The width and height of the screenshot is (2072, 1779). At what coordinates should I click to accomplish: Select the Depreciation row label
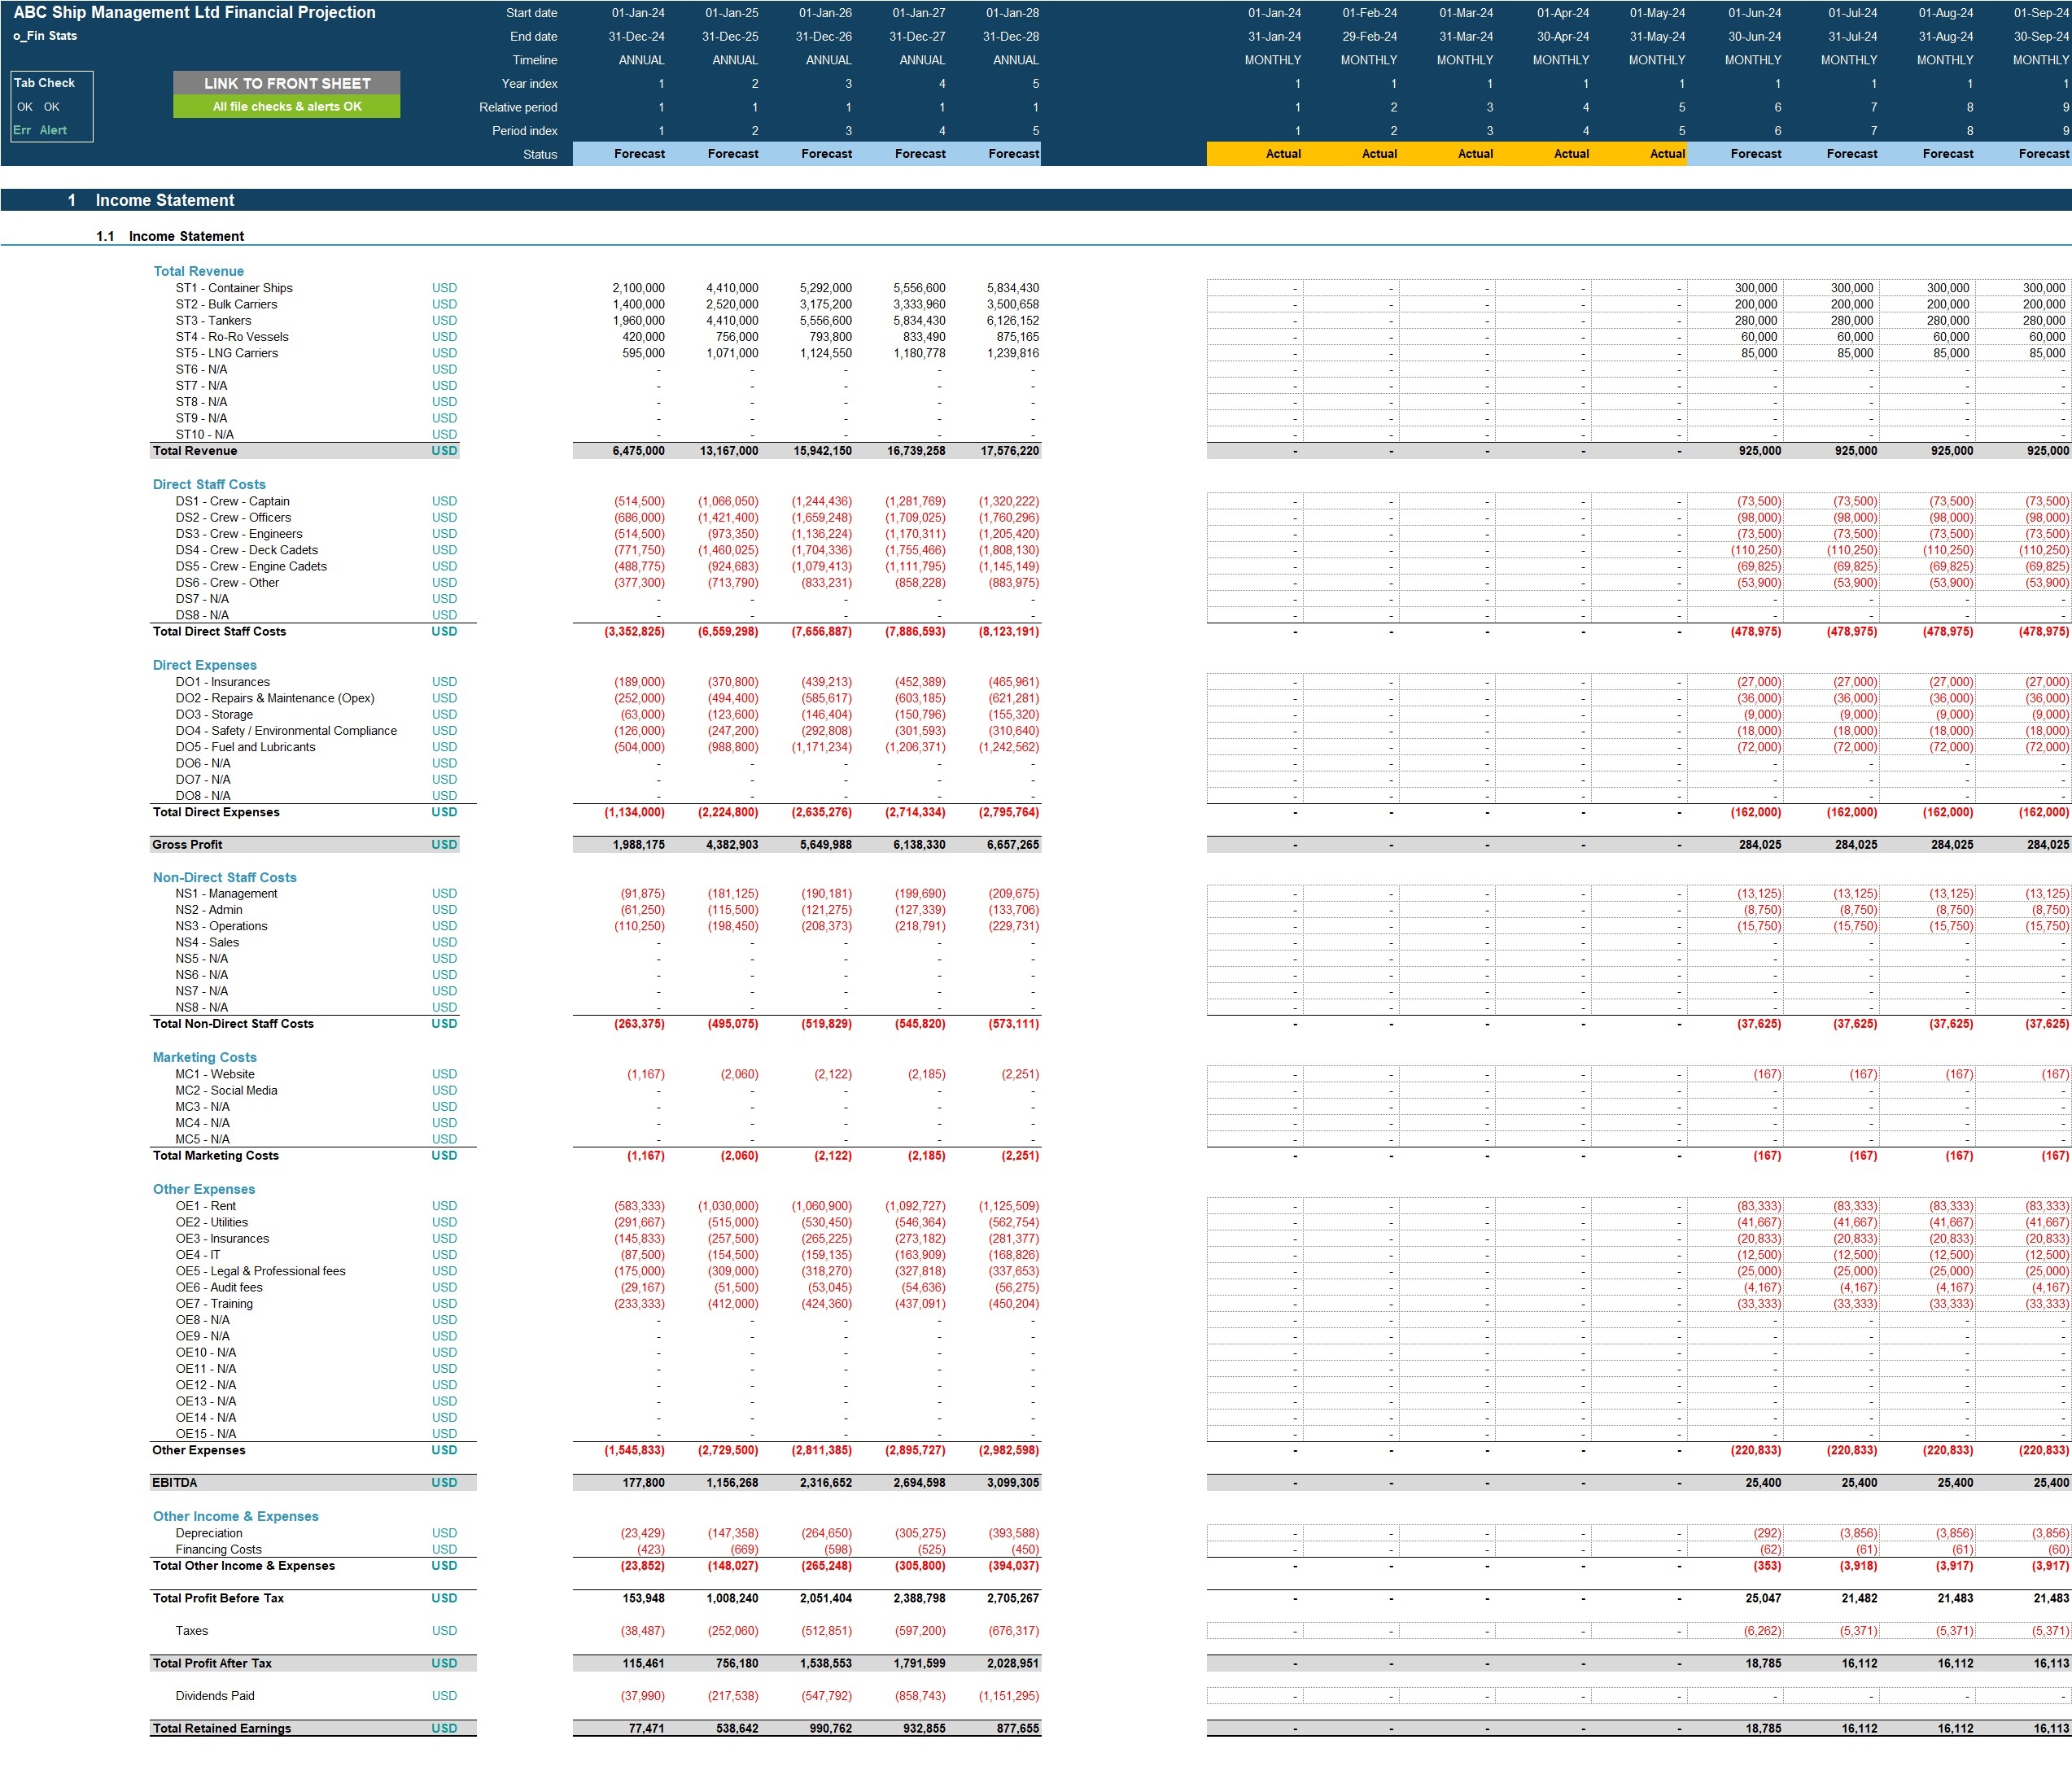pyautogui.click(x=209, y=1533)
